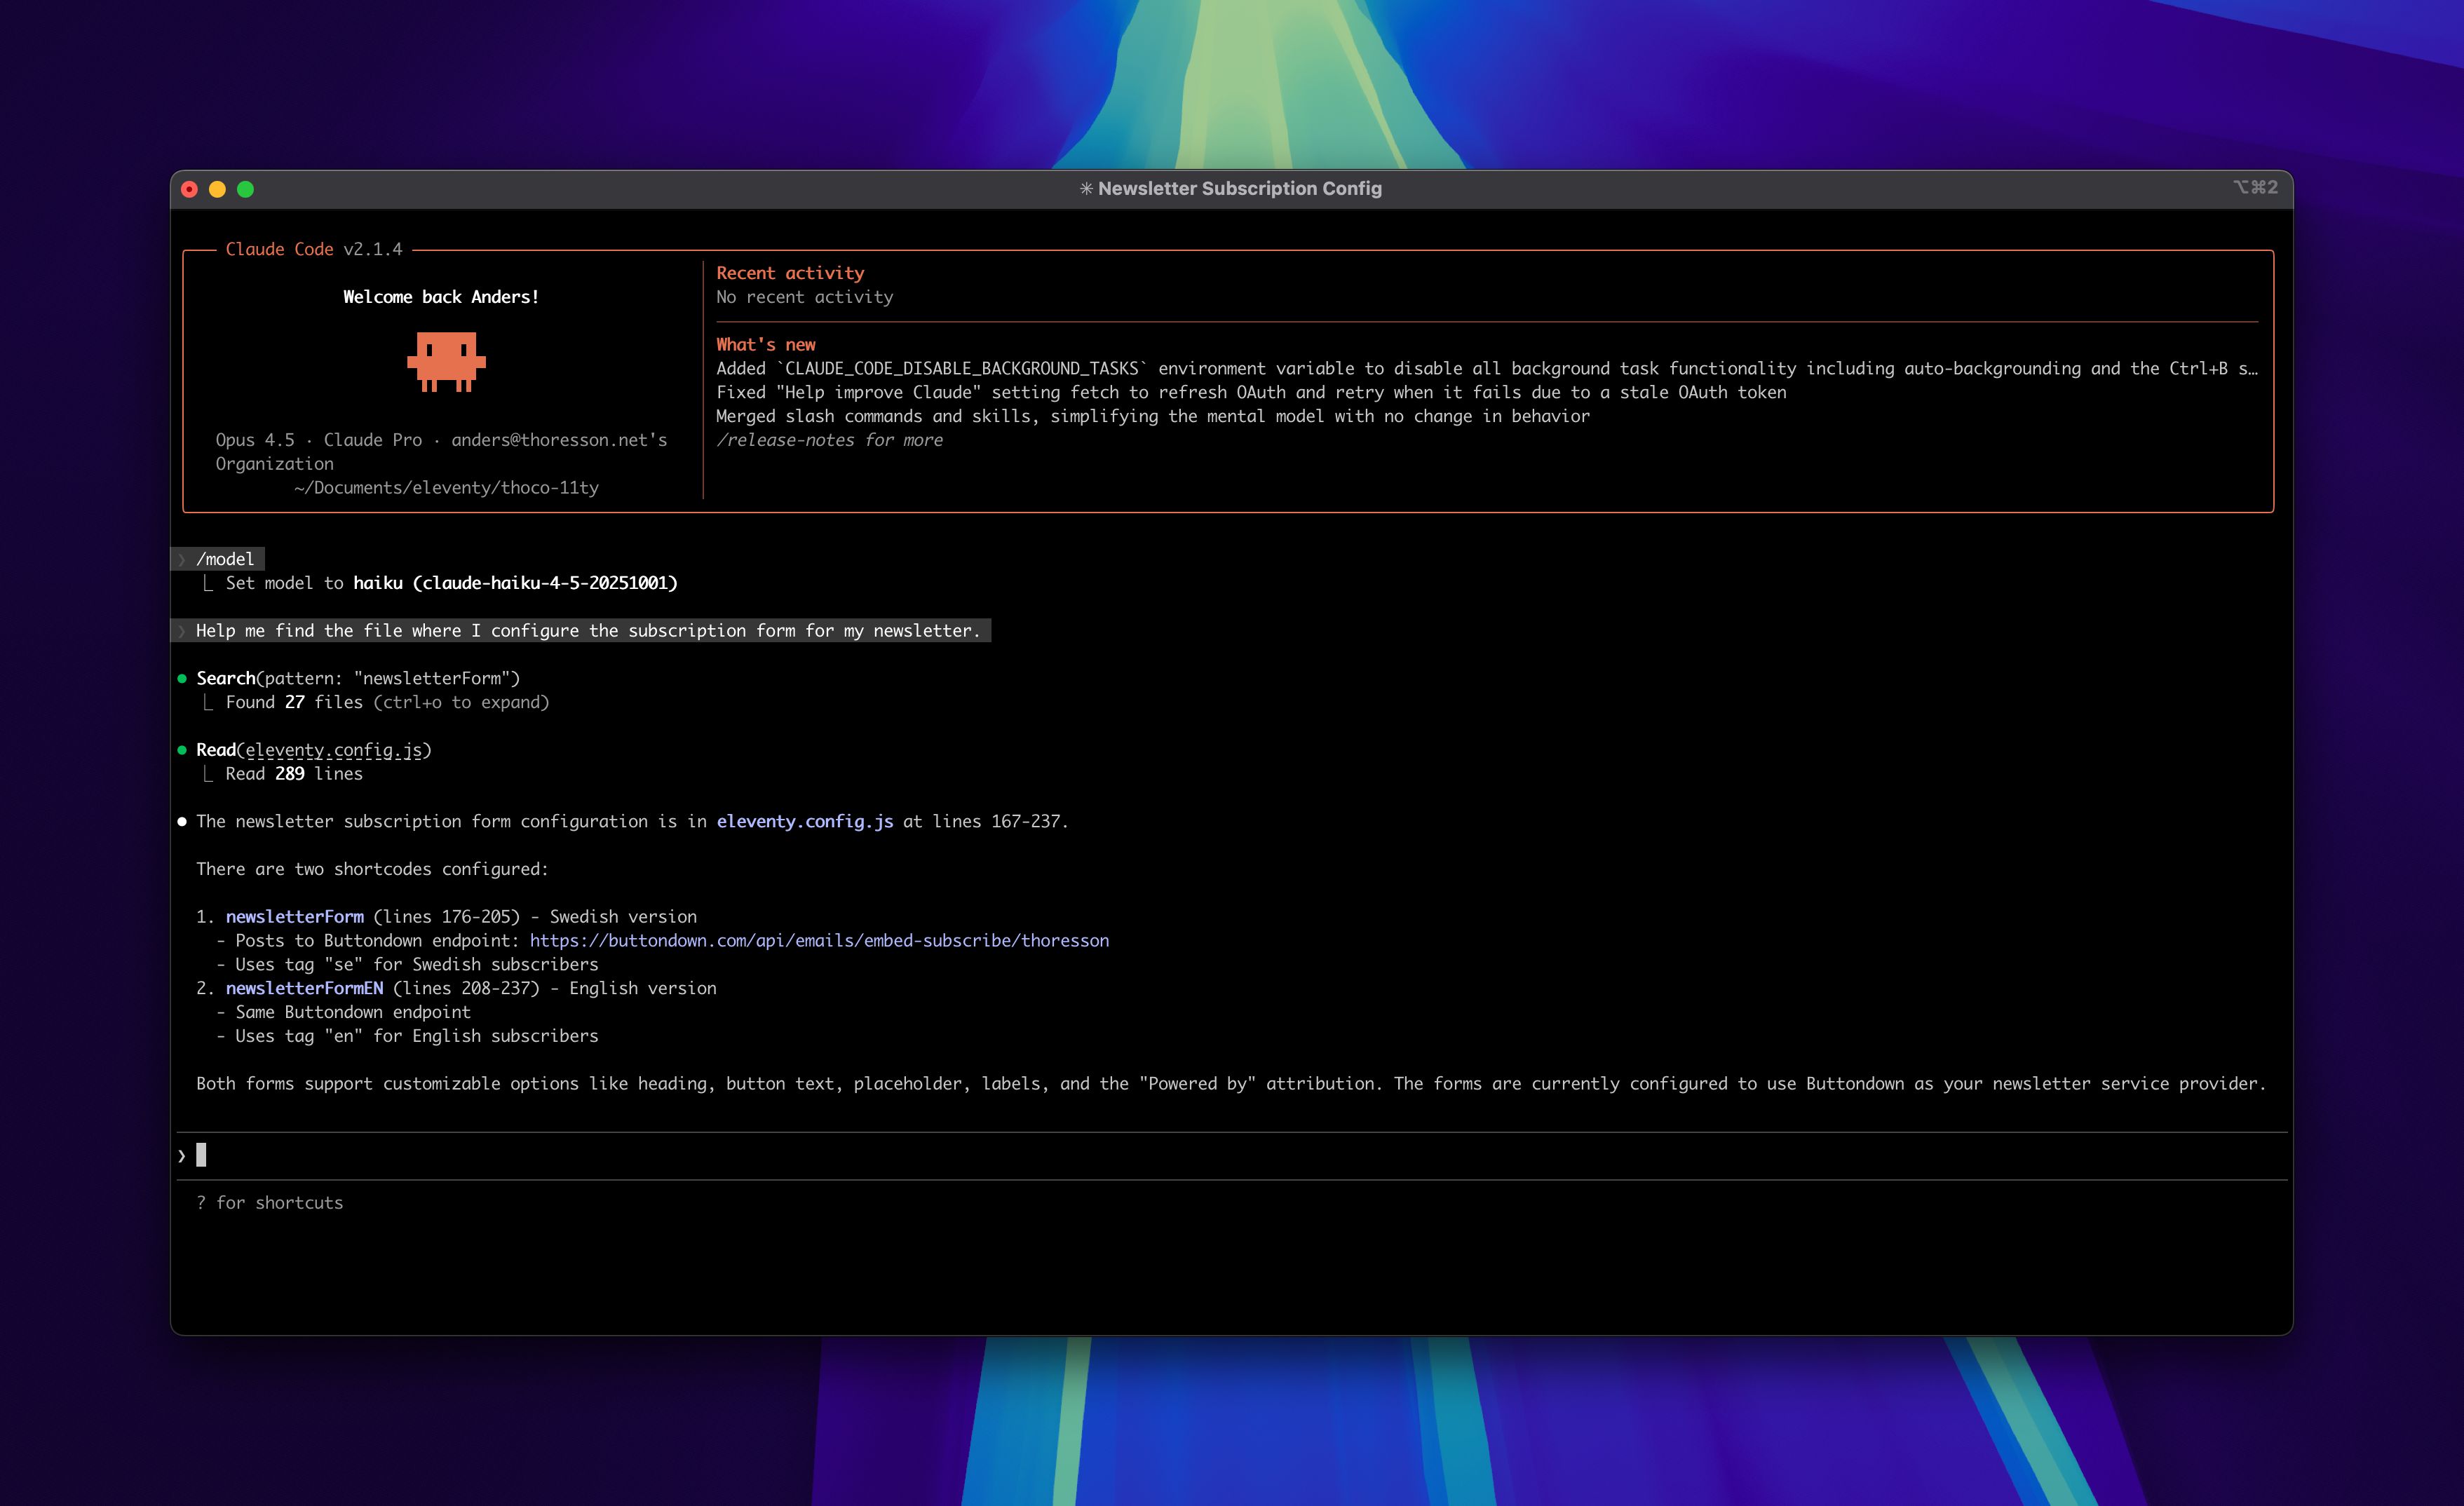Click the prompt chevron at input line
The image size is (2464, 1506).
182,1156
